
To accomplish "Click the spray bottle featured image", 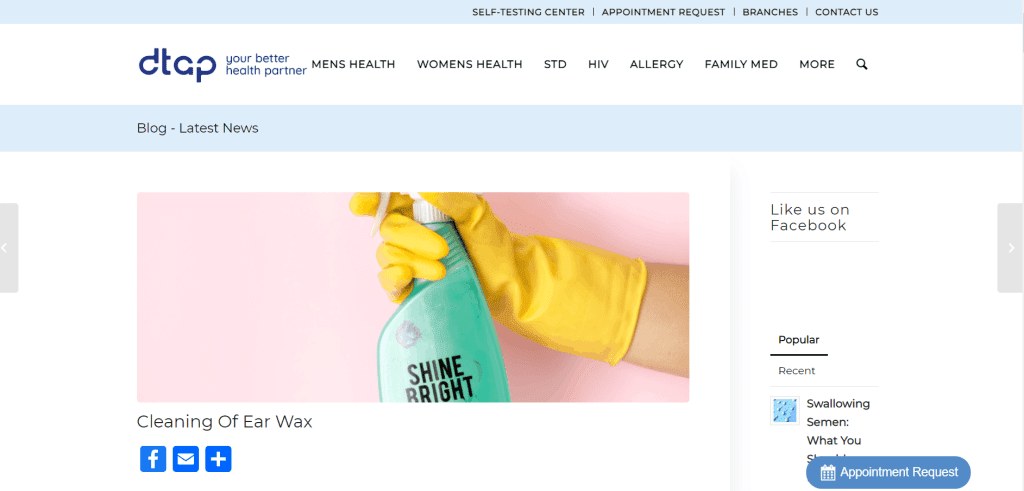I will (x=413, y=297).
